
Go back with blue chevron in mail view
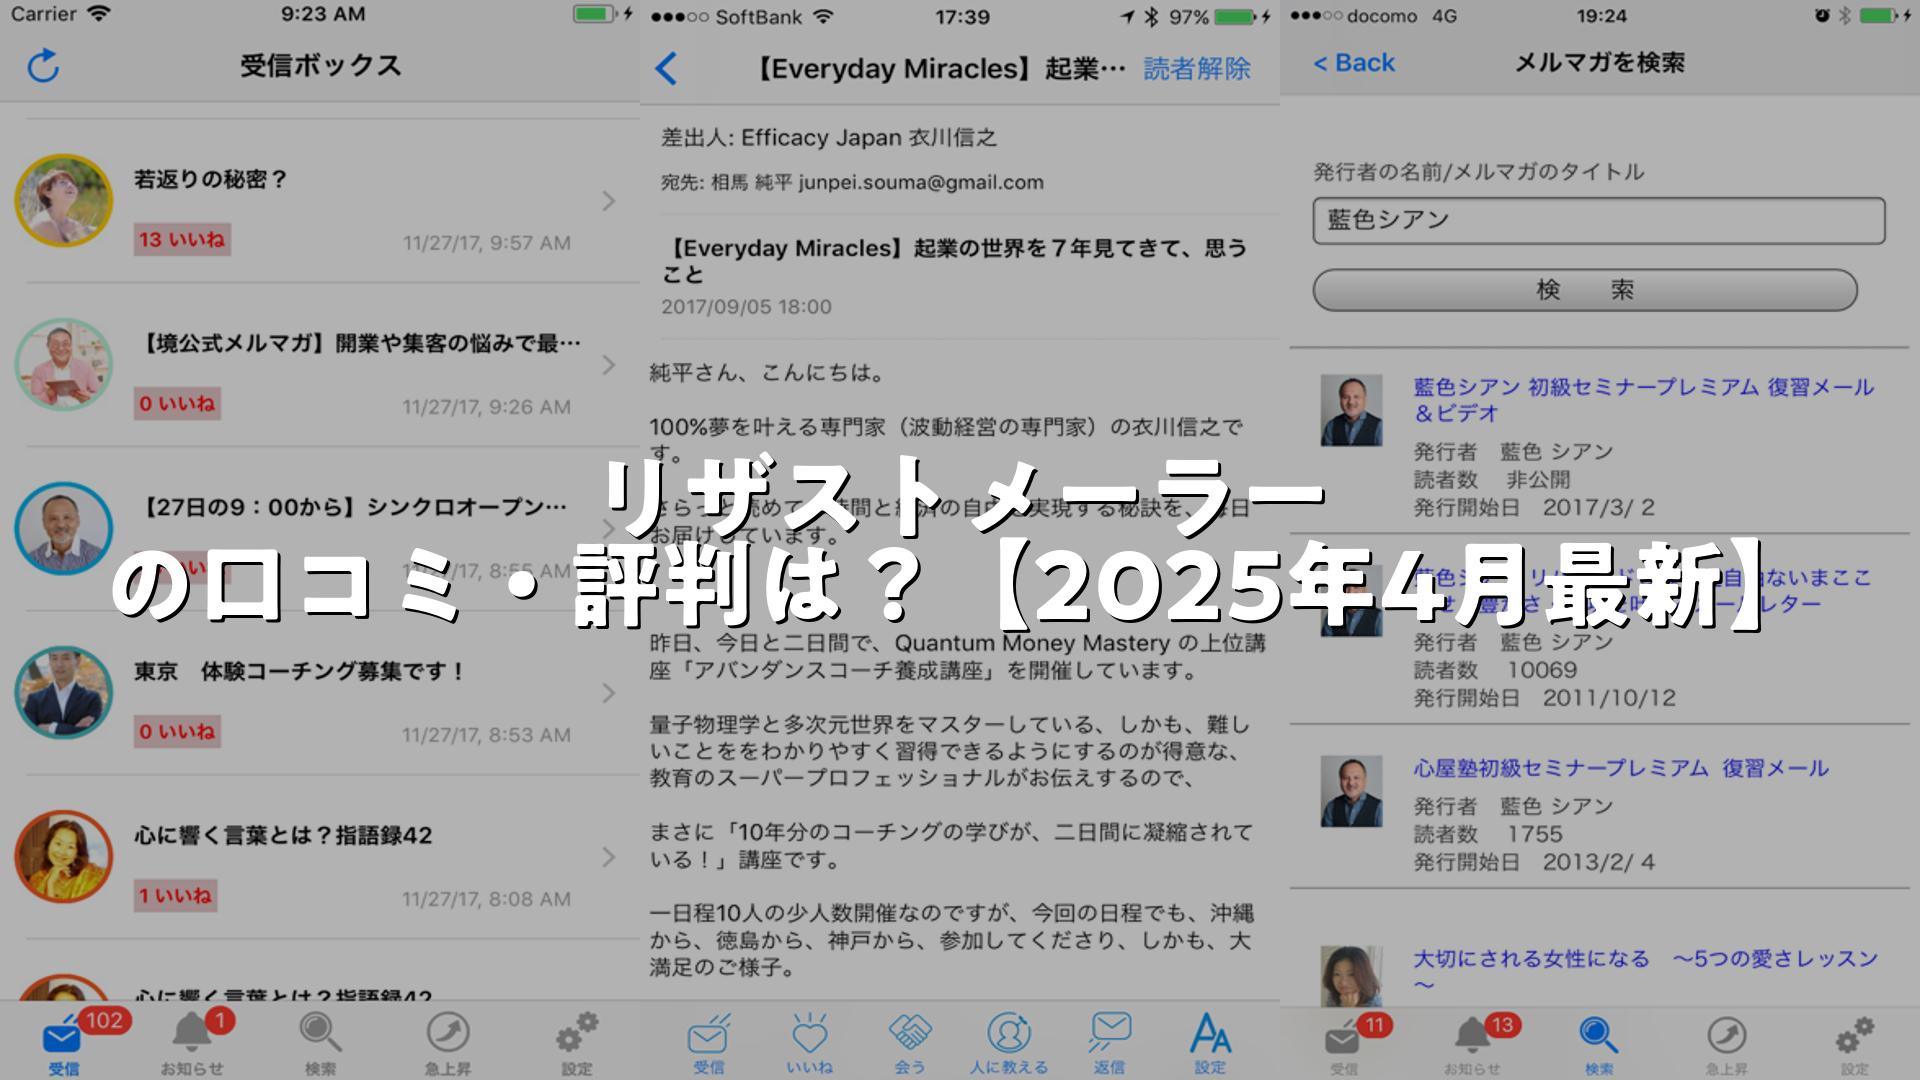tap(667, 69)
